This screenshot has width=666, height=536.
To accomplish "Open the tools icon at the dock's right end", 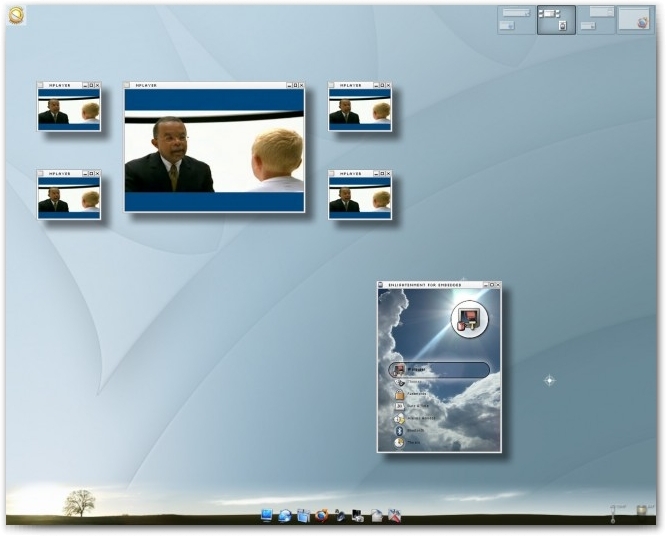I will 394,516.
